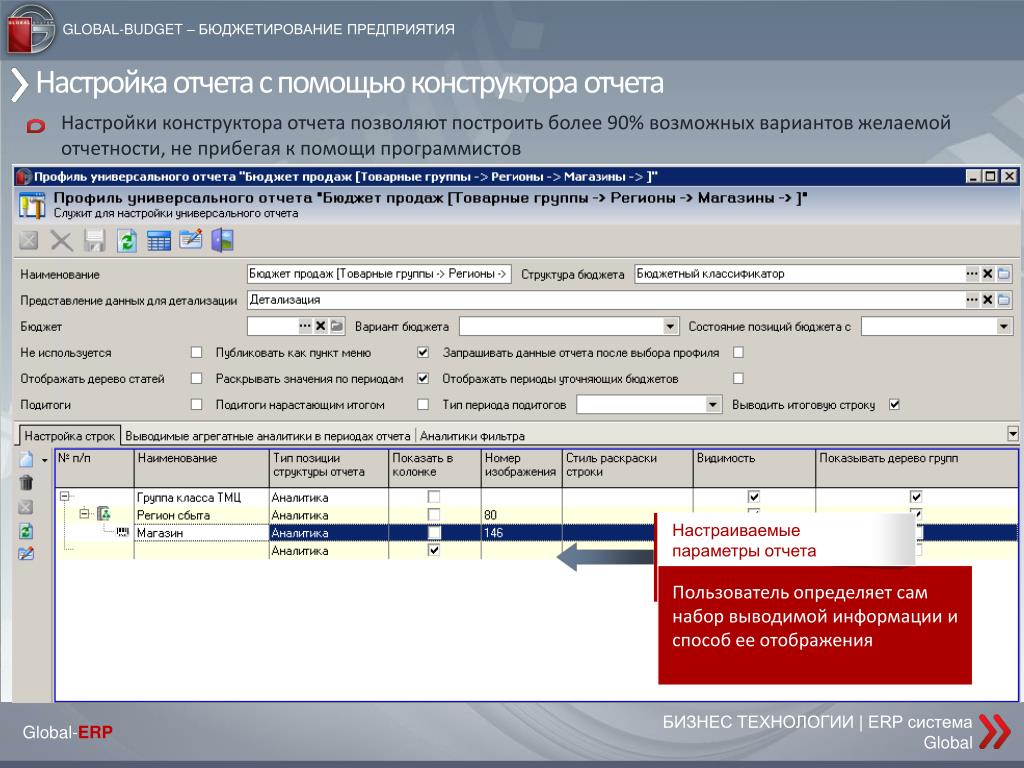Open the tabs overflow dropdown at right

point(1012,434)
